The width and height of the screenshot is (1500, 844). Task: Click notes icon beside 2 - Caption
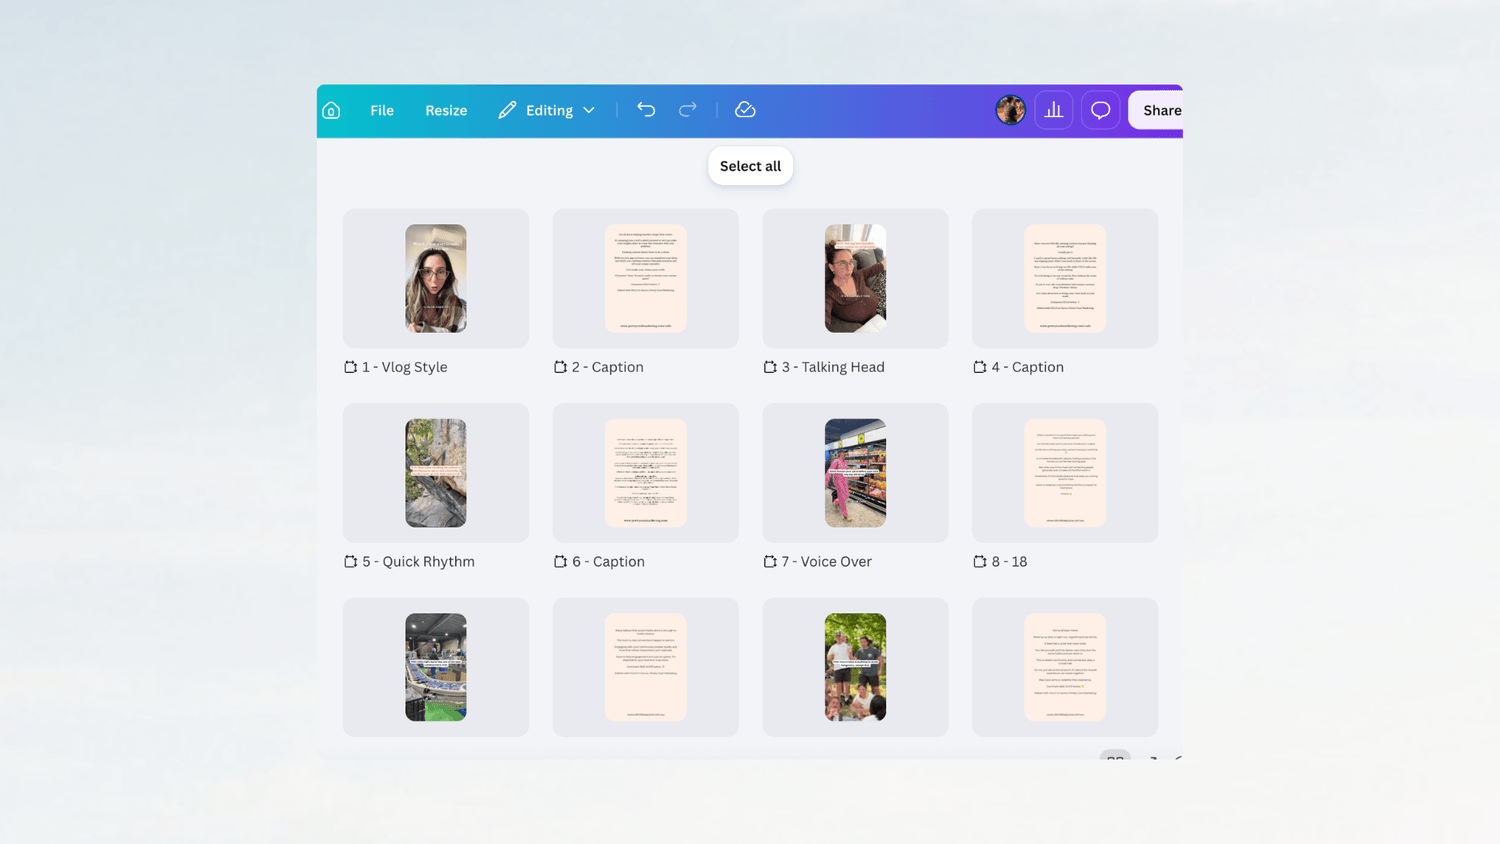561,367
